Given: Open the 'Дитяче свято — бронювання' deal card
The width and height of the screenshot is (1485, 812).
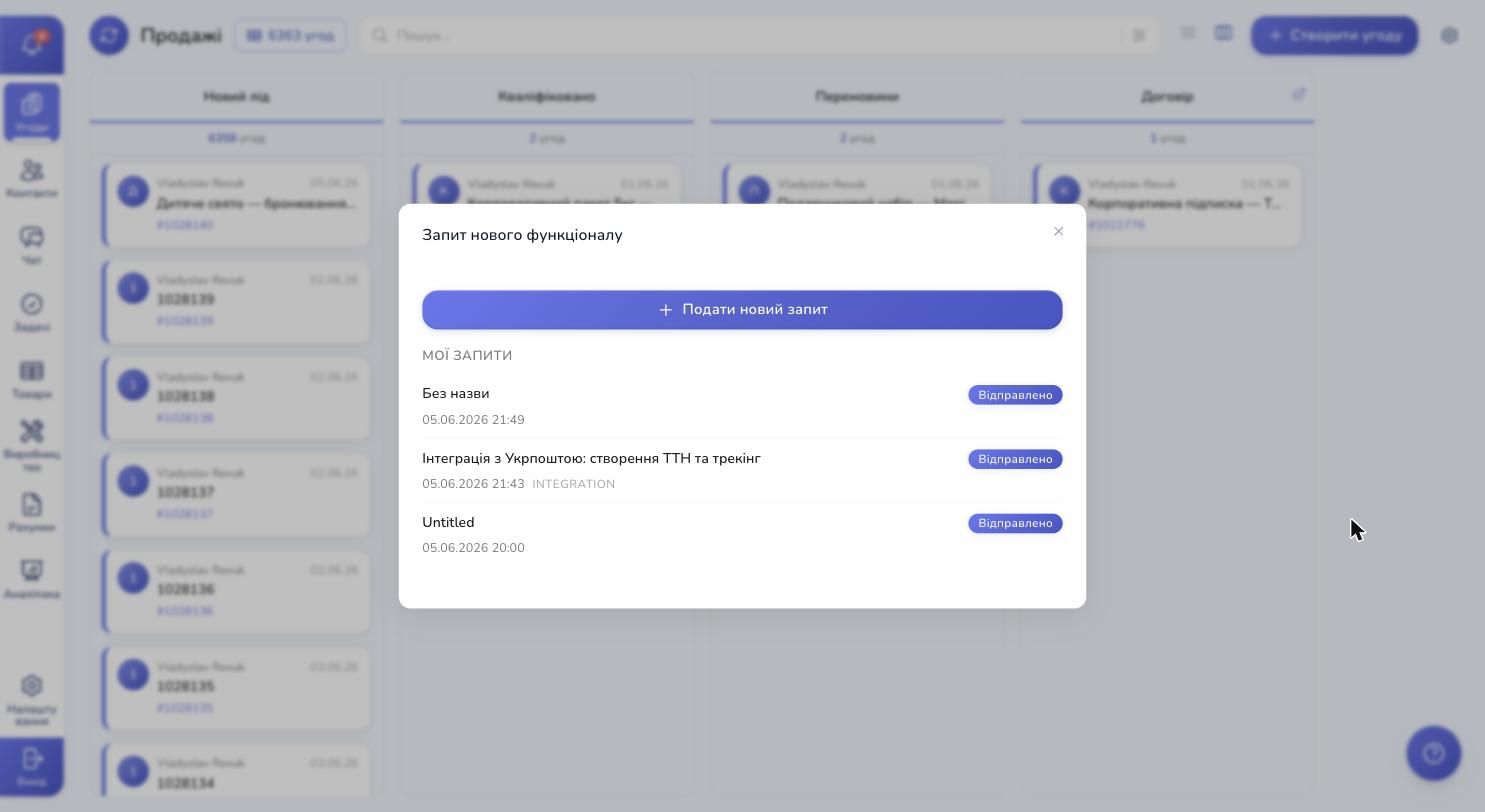Looking at the screenshot, I should click(x=236, y=206).
